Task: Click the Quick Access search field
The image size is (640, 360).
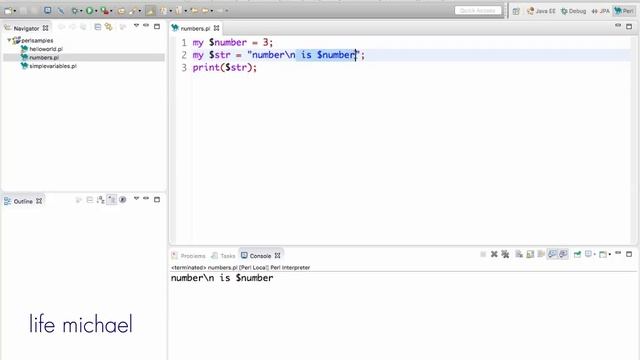Action: (x=478, y=11)
